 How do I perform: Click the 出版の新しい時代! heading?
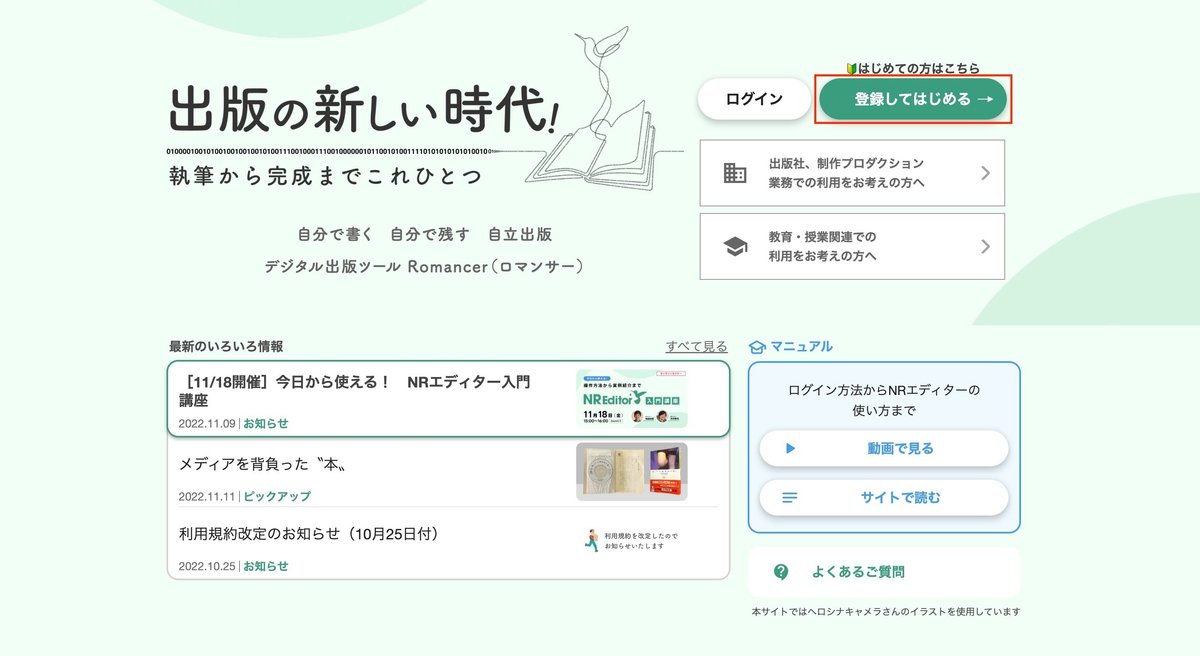[364, 109]
